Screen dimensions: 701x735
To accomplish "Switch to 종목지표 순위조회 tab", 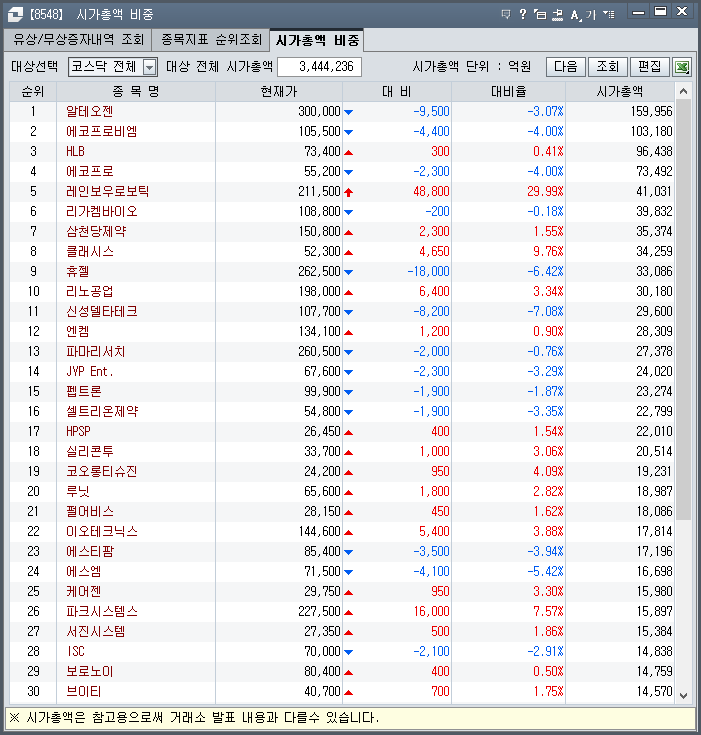I will click(x=211, y=40).
